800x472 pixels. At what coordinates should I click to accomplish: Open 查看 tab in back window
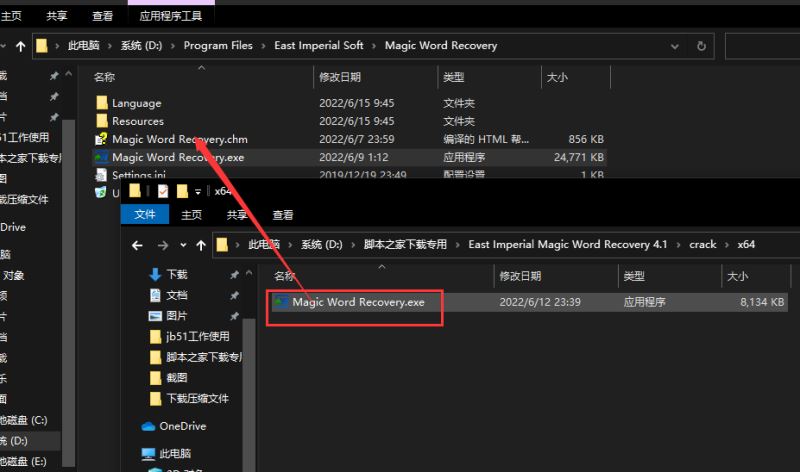(x=103, y=16)
